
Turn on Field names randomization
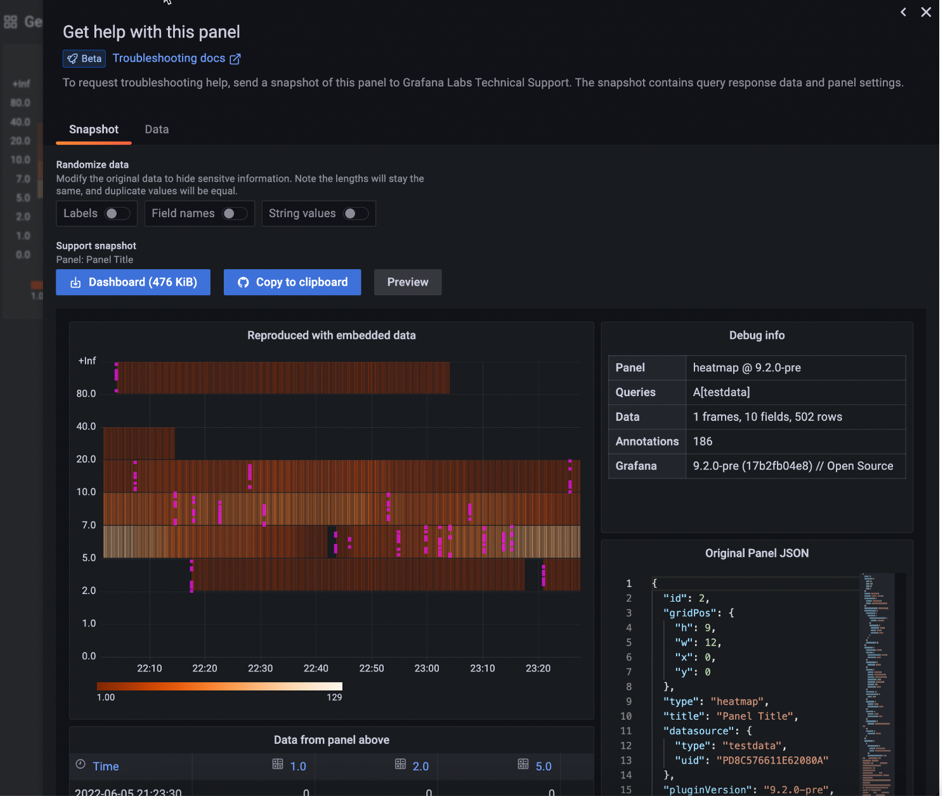[233, 214]
